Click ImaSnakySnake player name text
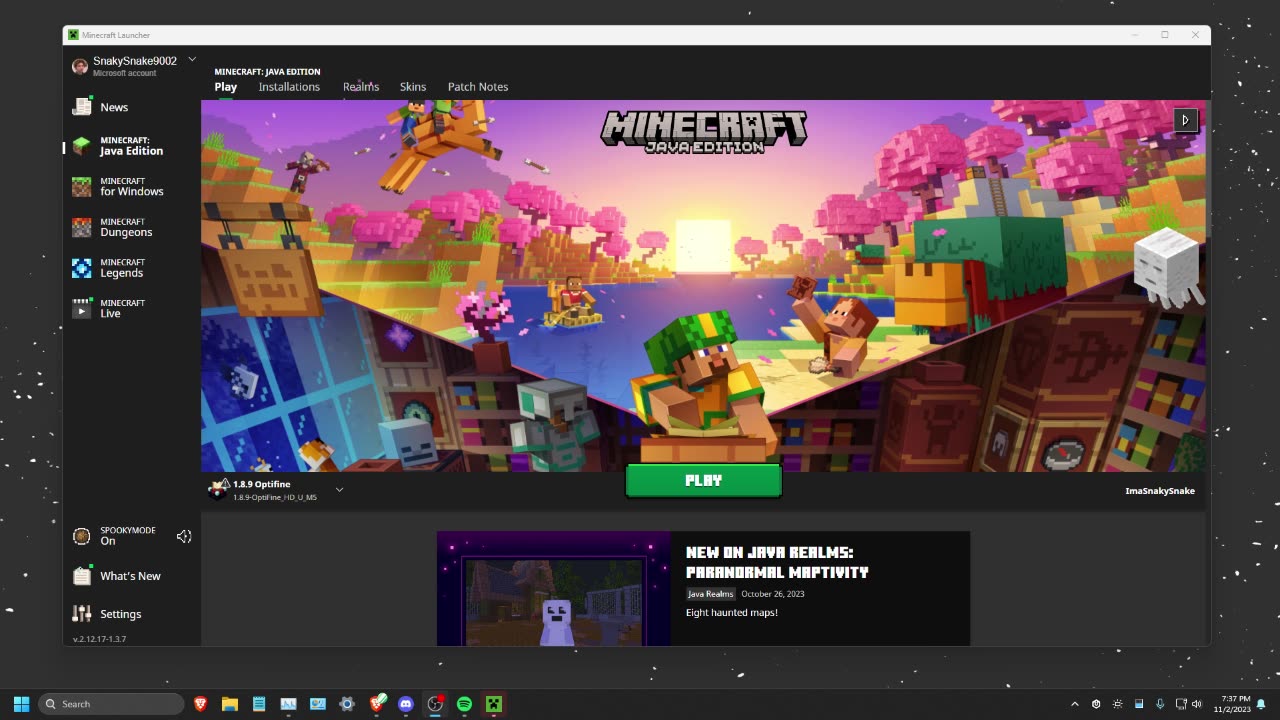 click(x=1160, y=491)
